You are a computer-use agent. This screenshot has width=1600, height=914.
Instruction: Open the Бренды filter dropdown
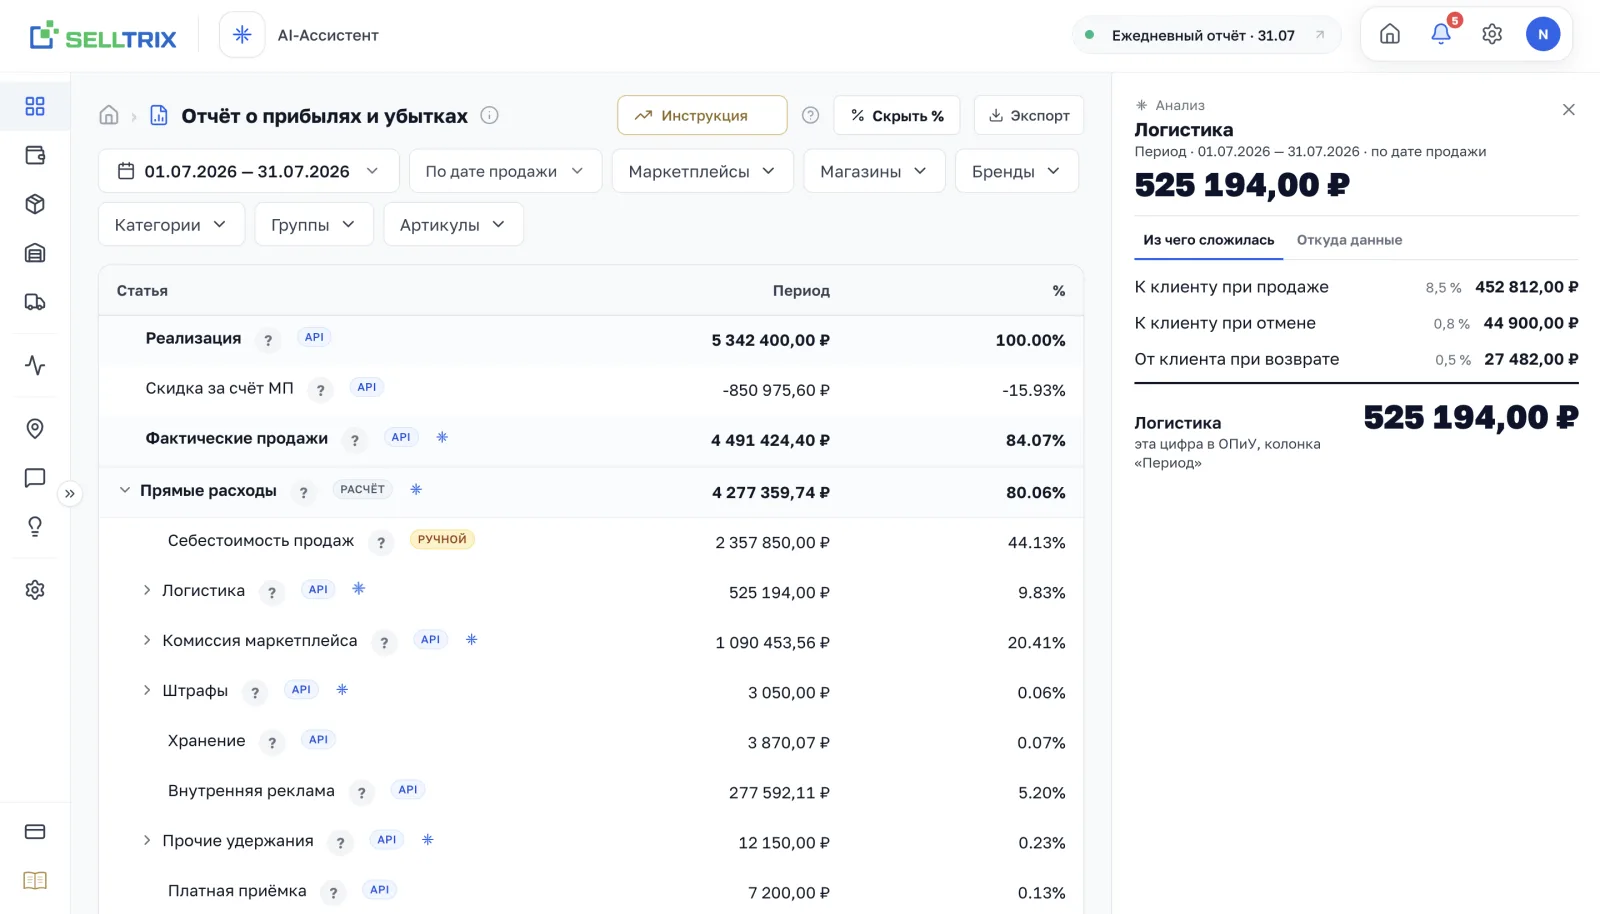[x=1017, y=171]
